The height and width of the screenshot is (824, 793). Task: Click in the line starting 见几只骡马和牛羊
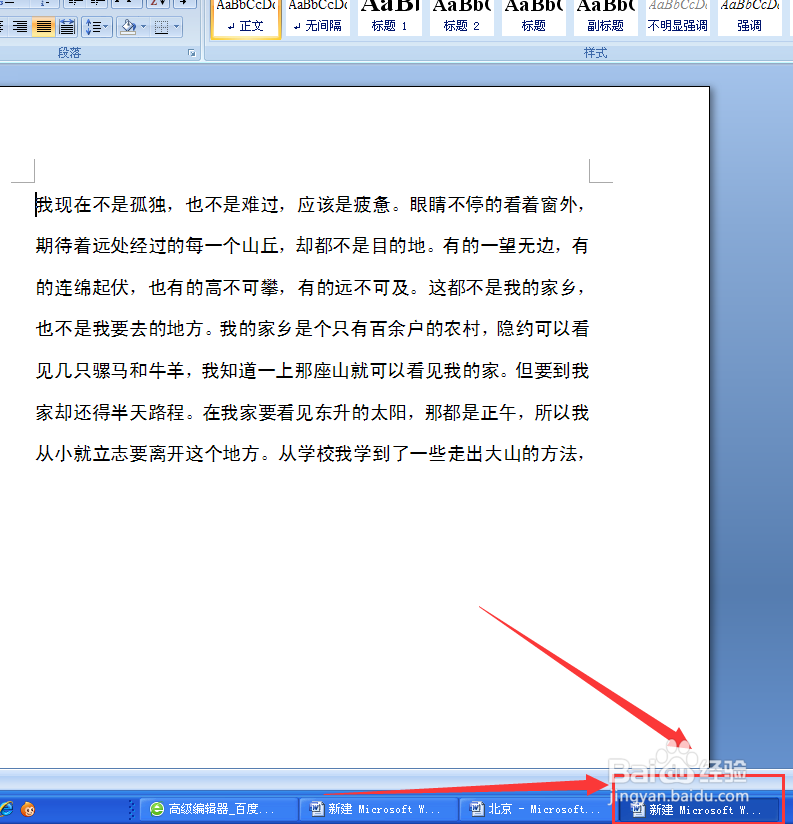point(312,371)
